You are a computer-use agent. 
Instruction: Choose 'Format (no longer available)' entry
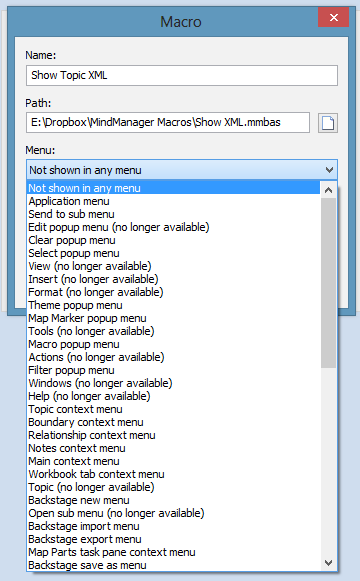(x=173, y=292)
